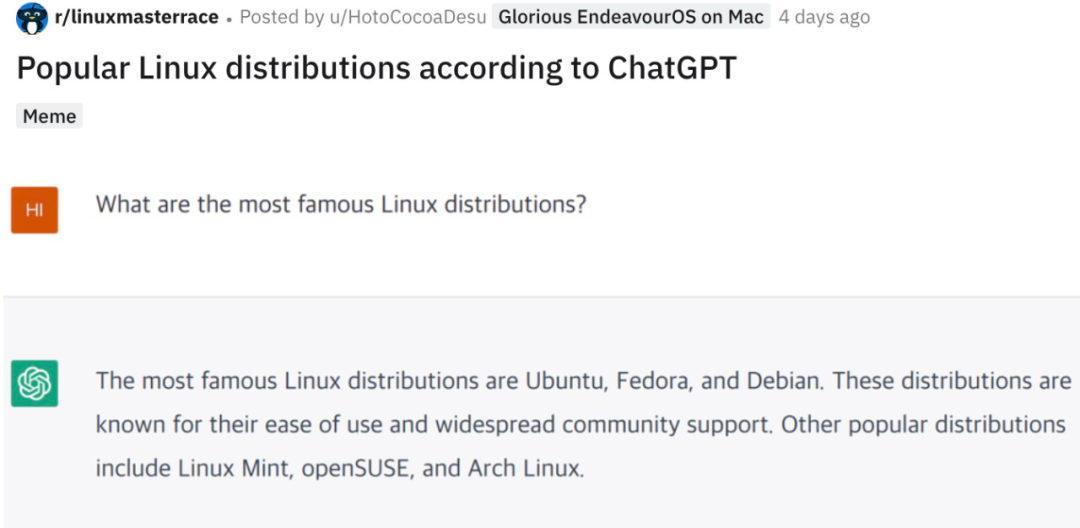Click the "4 days ago" timestamp
The height and width of the screenshot is (528, 1080).
click(824, 17)
